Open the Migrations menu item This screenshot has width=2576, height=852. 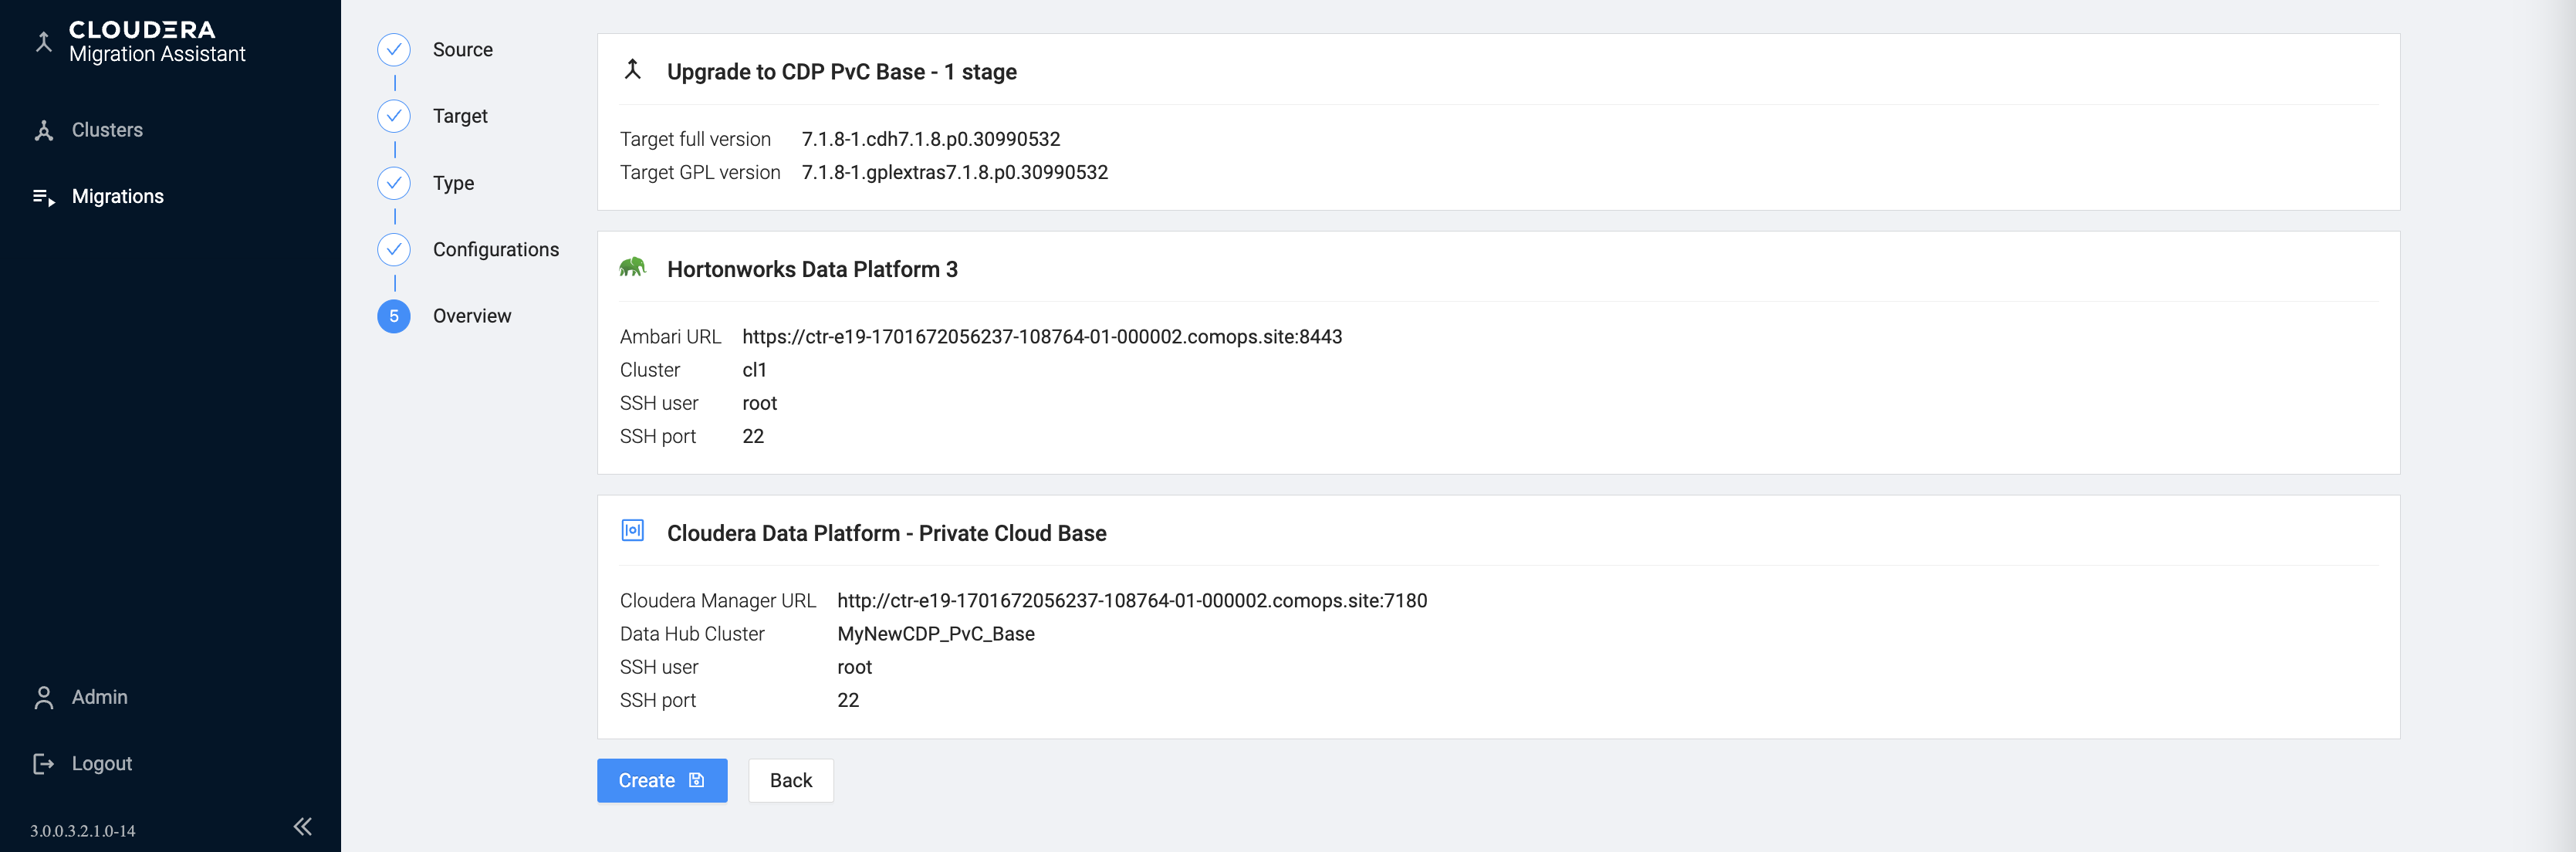(117, 197)
